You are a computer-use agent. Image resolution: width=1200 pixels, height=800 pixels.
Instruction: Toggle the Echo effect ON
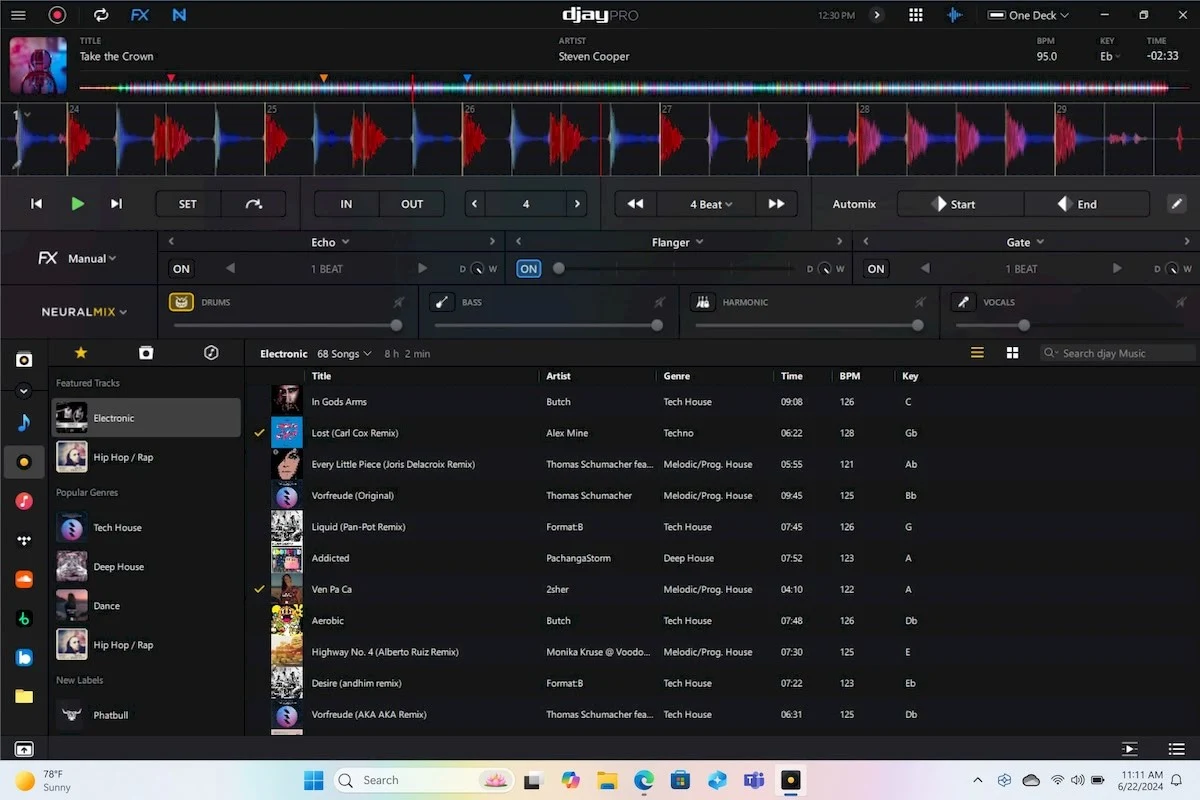pyautogui.click(x=181, y=269)
